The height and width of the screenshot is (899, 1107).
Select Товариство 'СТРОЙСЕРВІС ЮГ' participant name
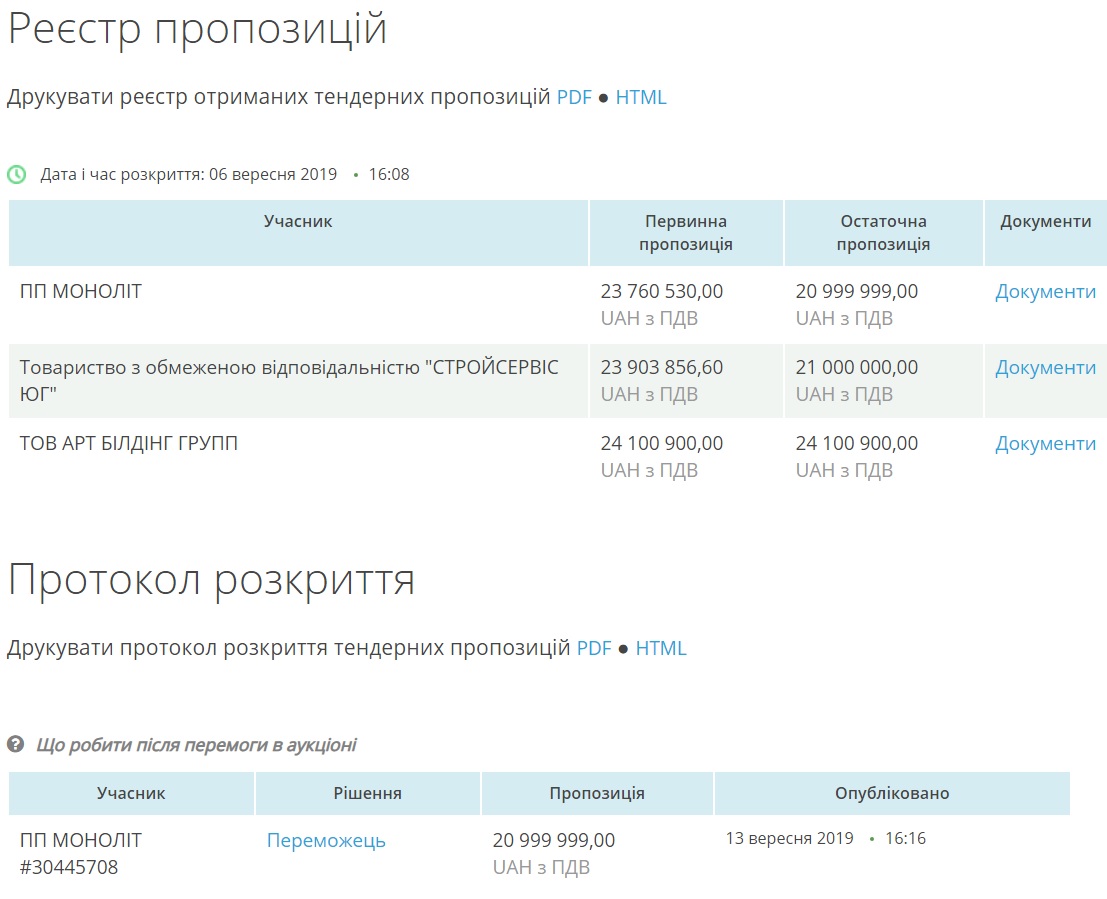click(289, 381)
